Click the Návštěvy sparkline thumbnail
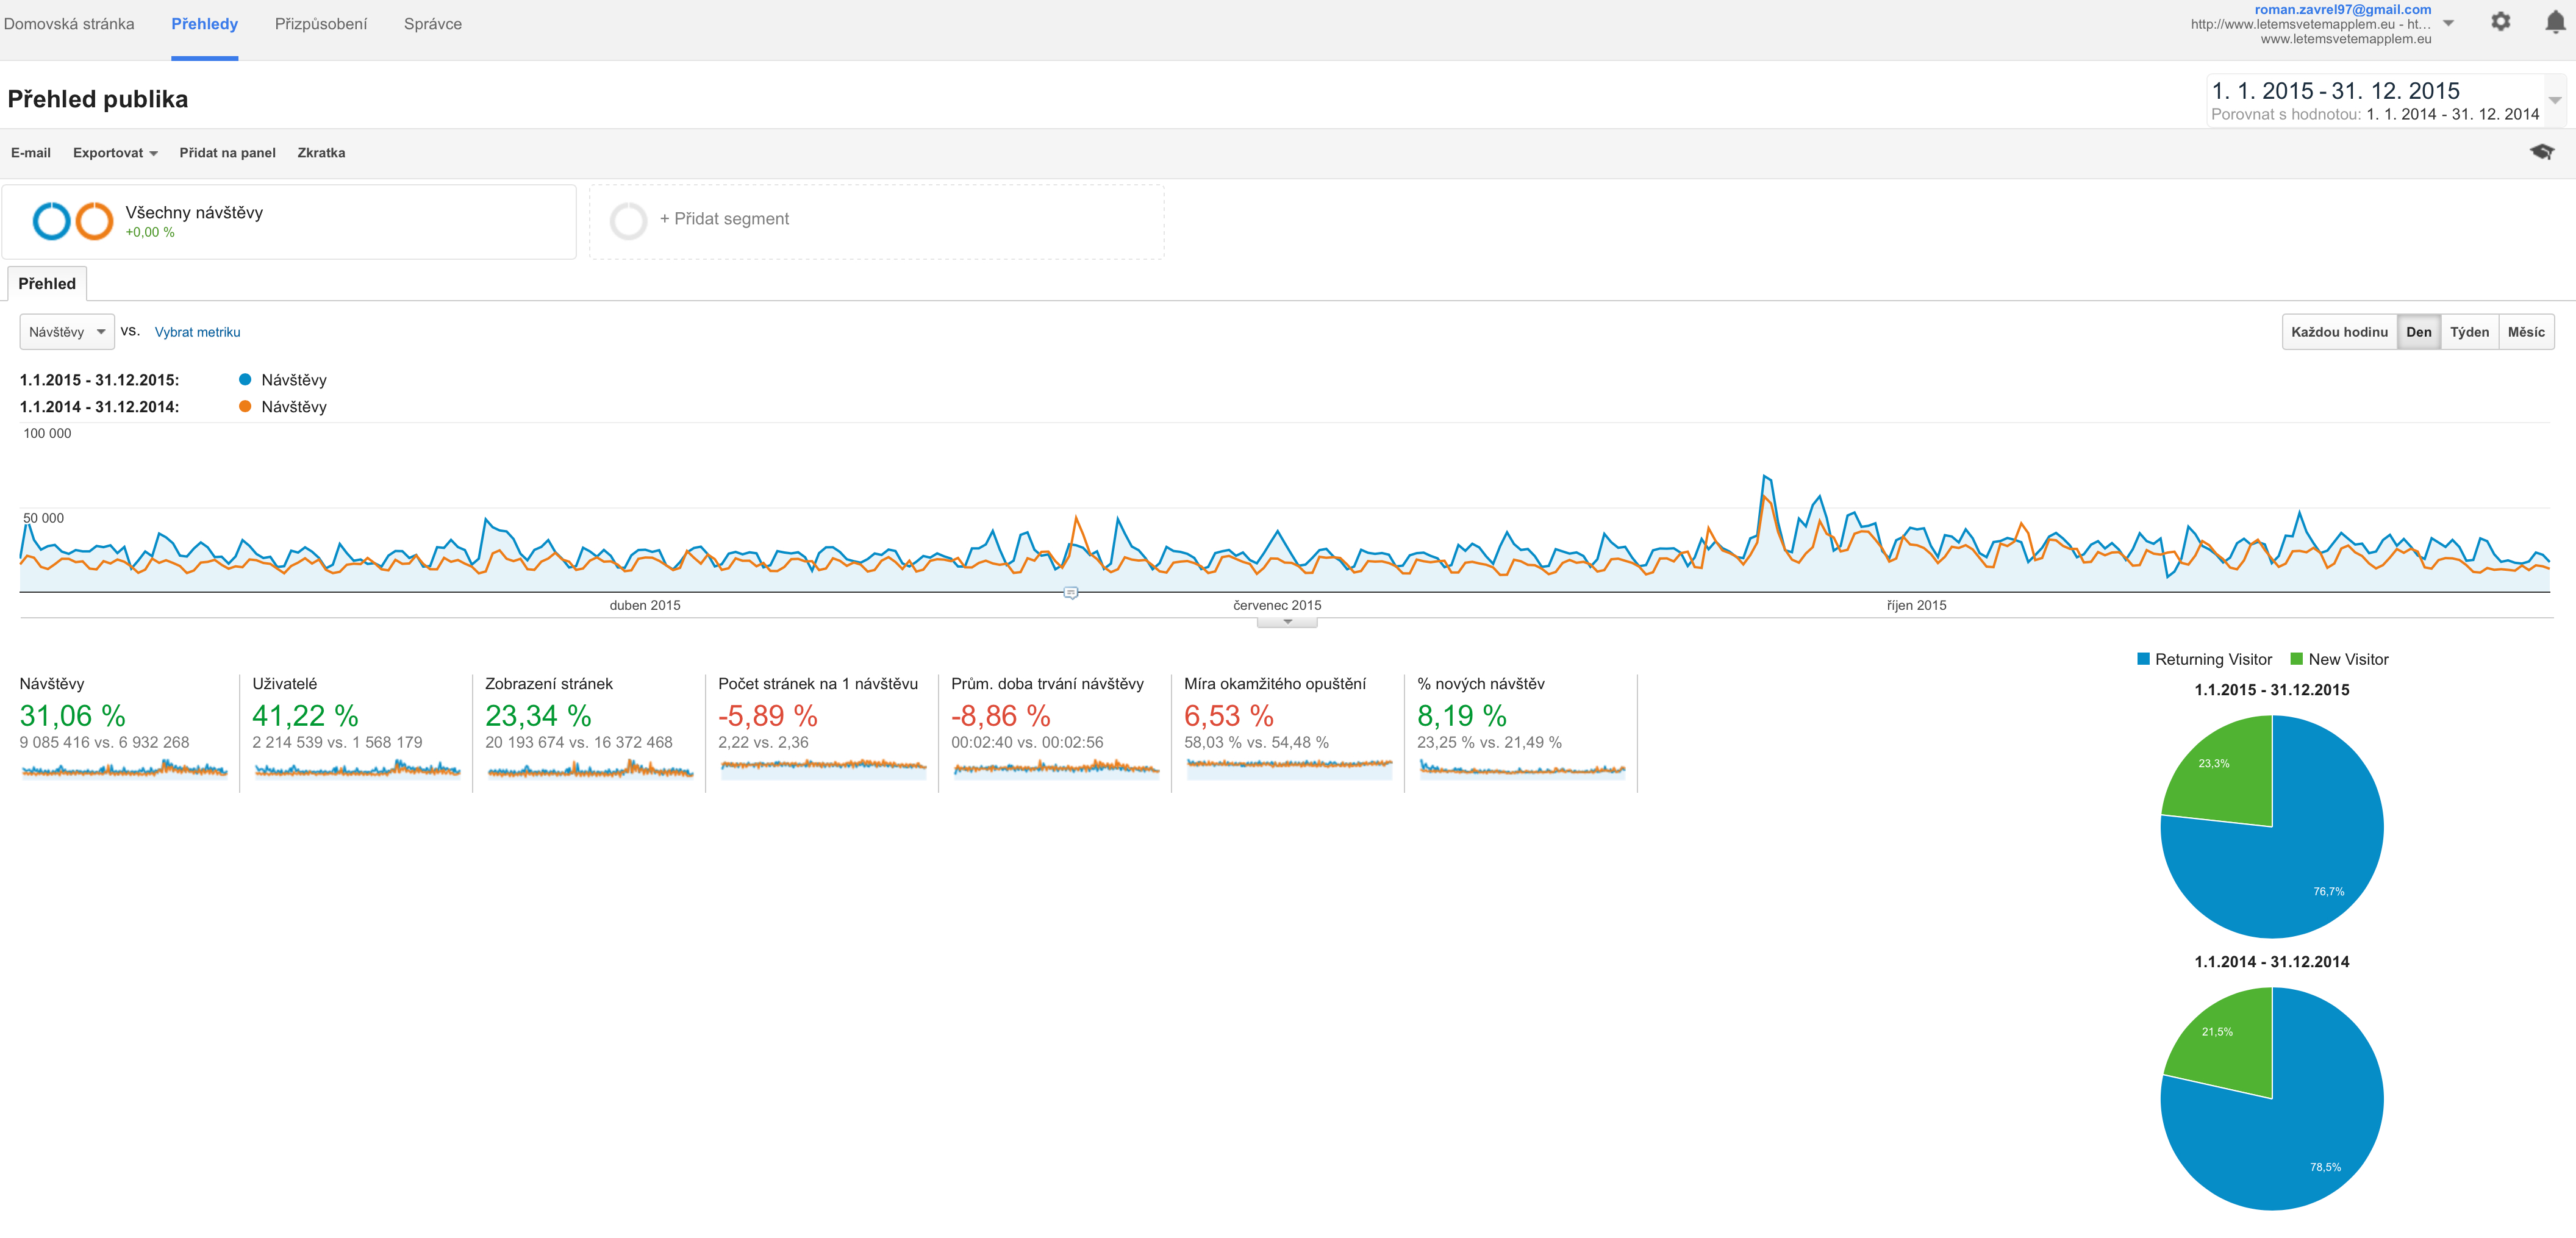This screenshot has width=2576, height=1238. 124,769
